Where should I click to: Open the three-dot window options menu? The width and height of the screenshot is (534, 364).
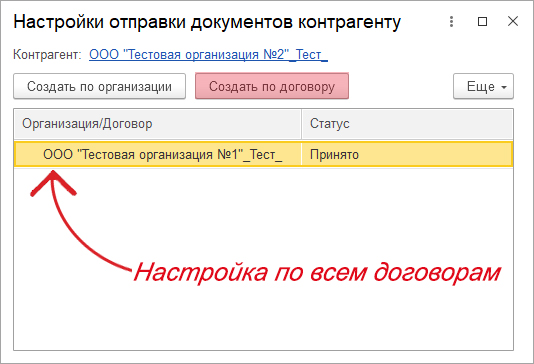(x=451, y=22)
